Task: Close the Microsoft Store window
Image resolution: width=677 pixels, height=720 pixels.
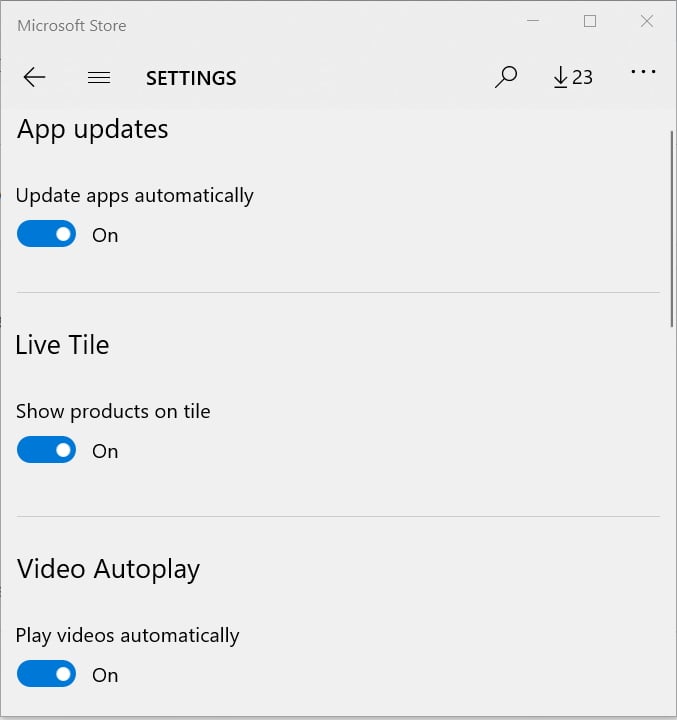Action: [x=647, y=21]
